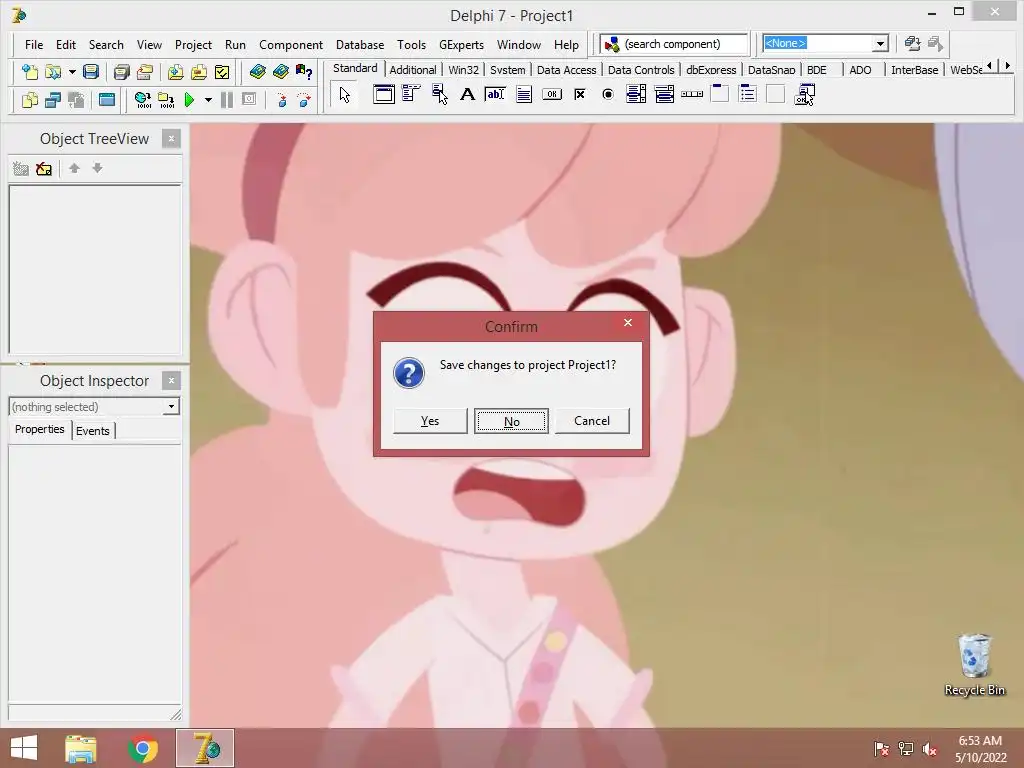Click the Step Over debug icon
The height and width of the screenshot is (768, 1024).
[304, 100]
